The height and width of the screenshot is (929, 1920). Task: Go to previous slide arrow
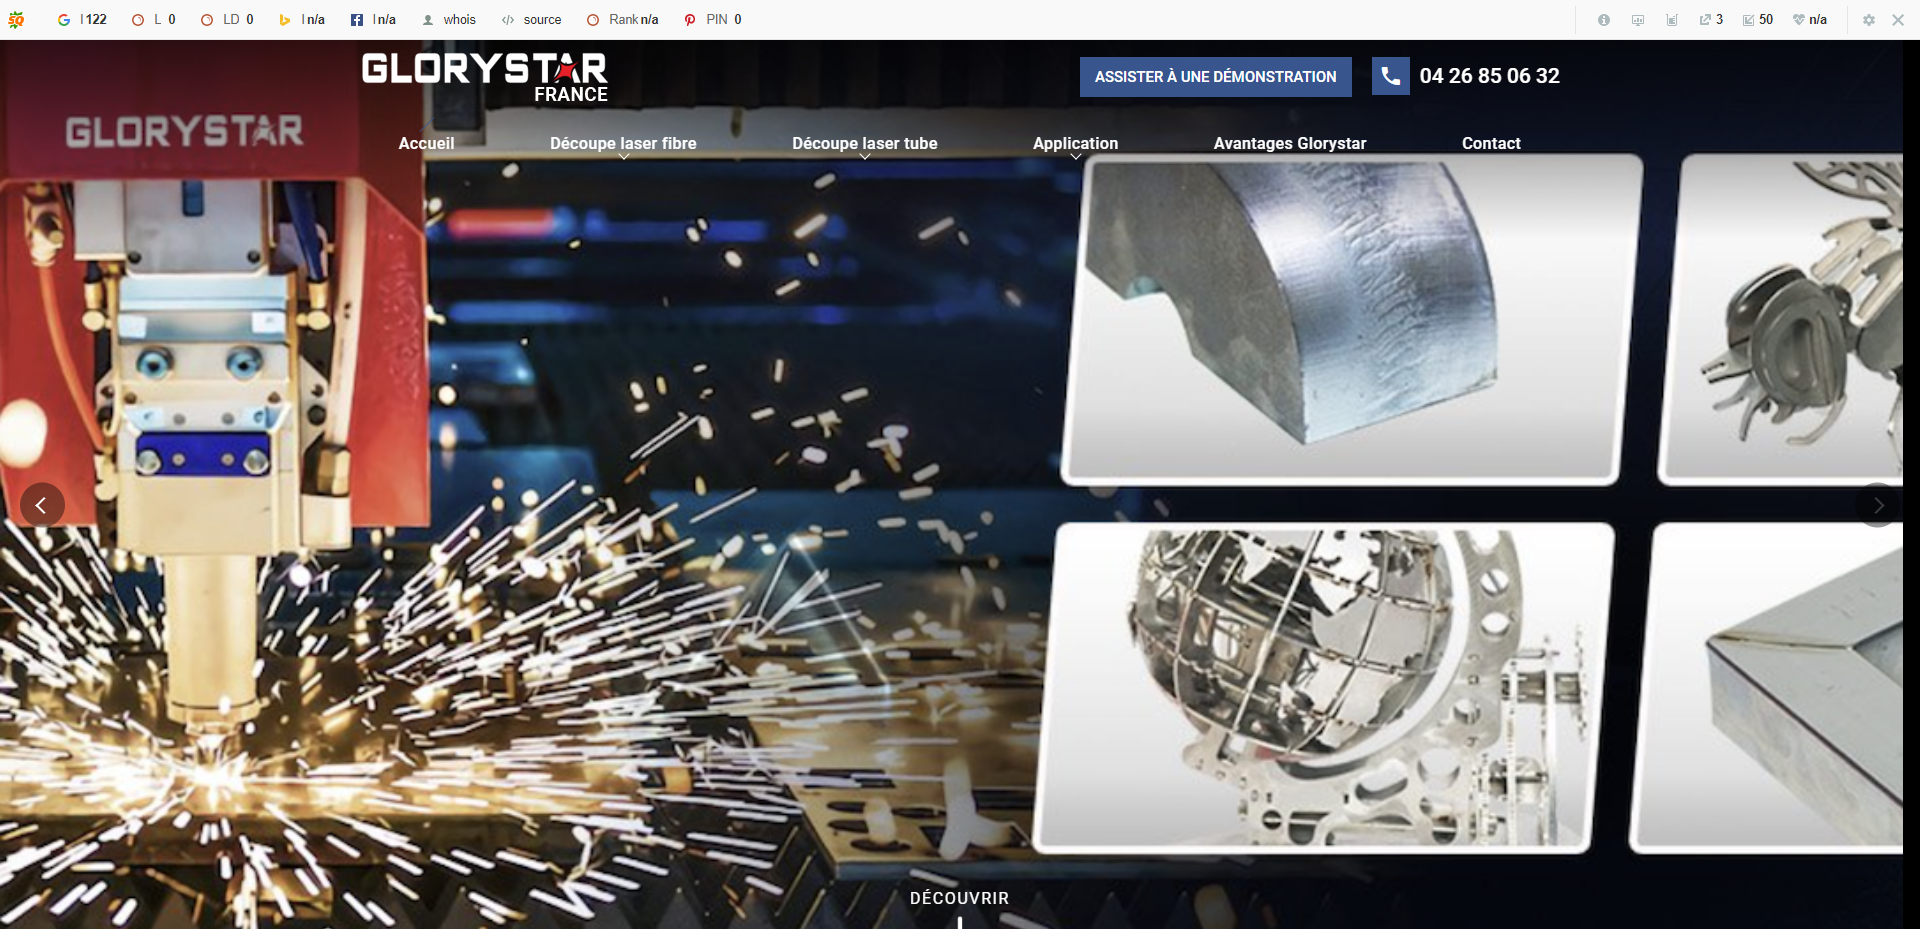(x=42, y=505)
